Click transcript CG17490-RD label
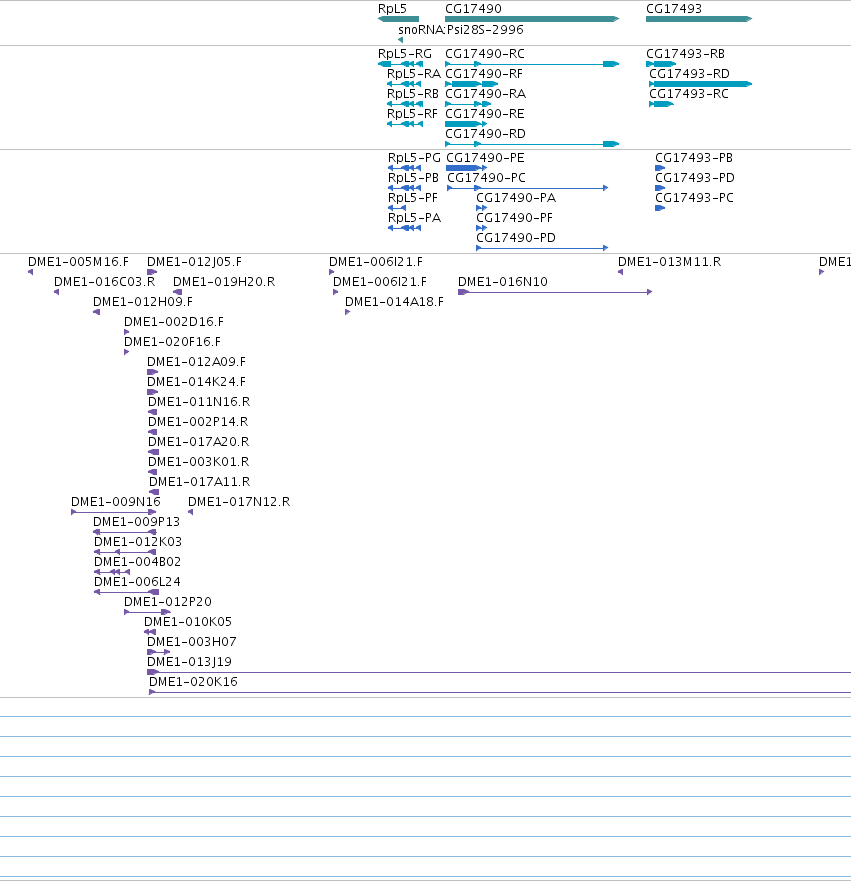The height and width of the screenshot is (881, 851). click(485, 134)
